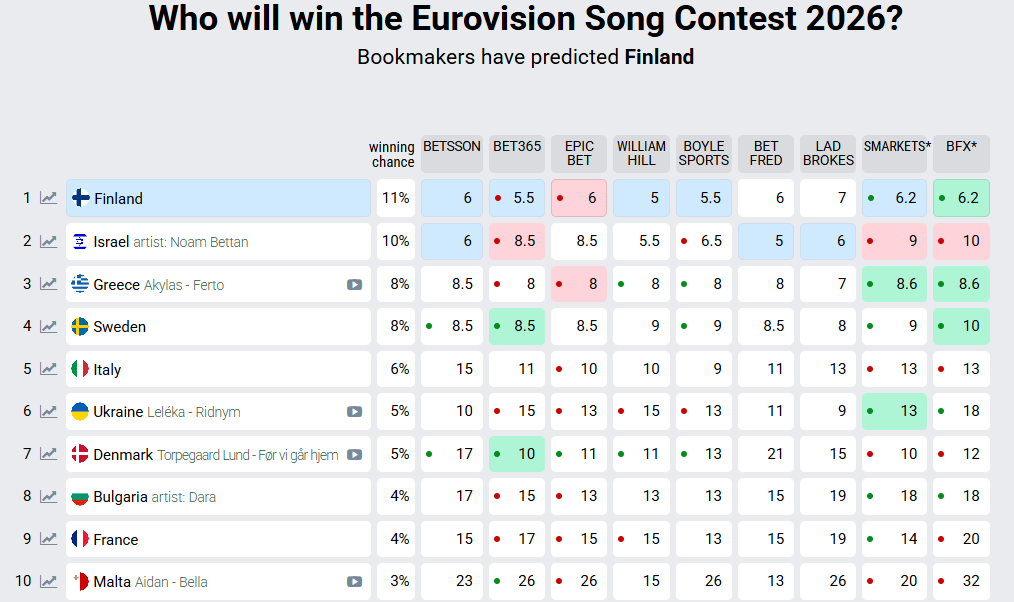Click the France flag icon

(x=80, y=539)
